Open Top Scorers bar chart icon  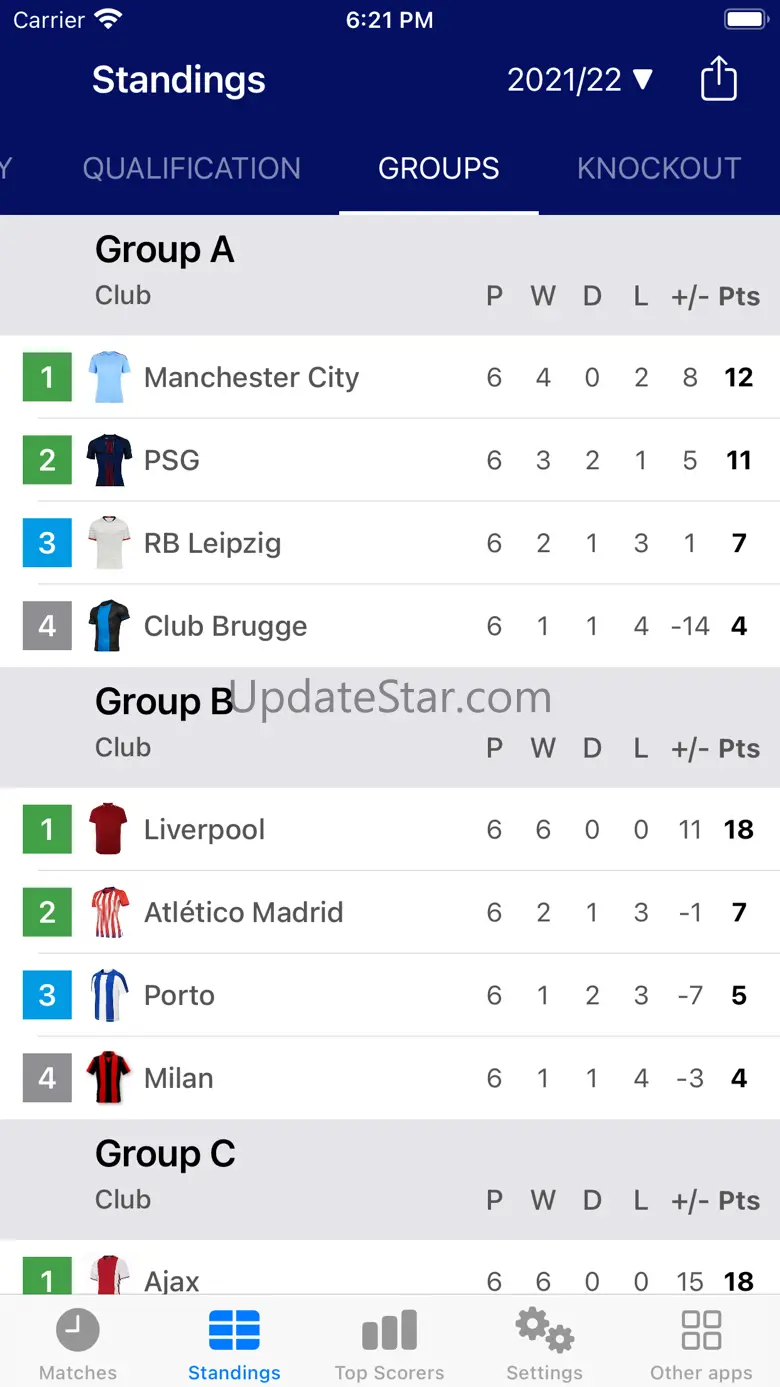pyautogui.click(x=389, y=1332)
